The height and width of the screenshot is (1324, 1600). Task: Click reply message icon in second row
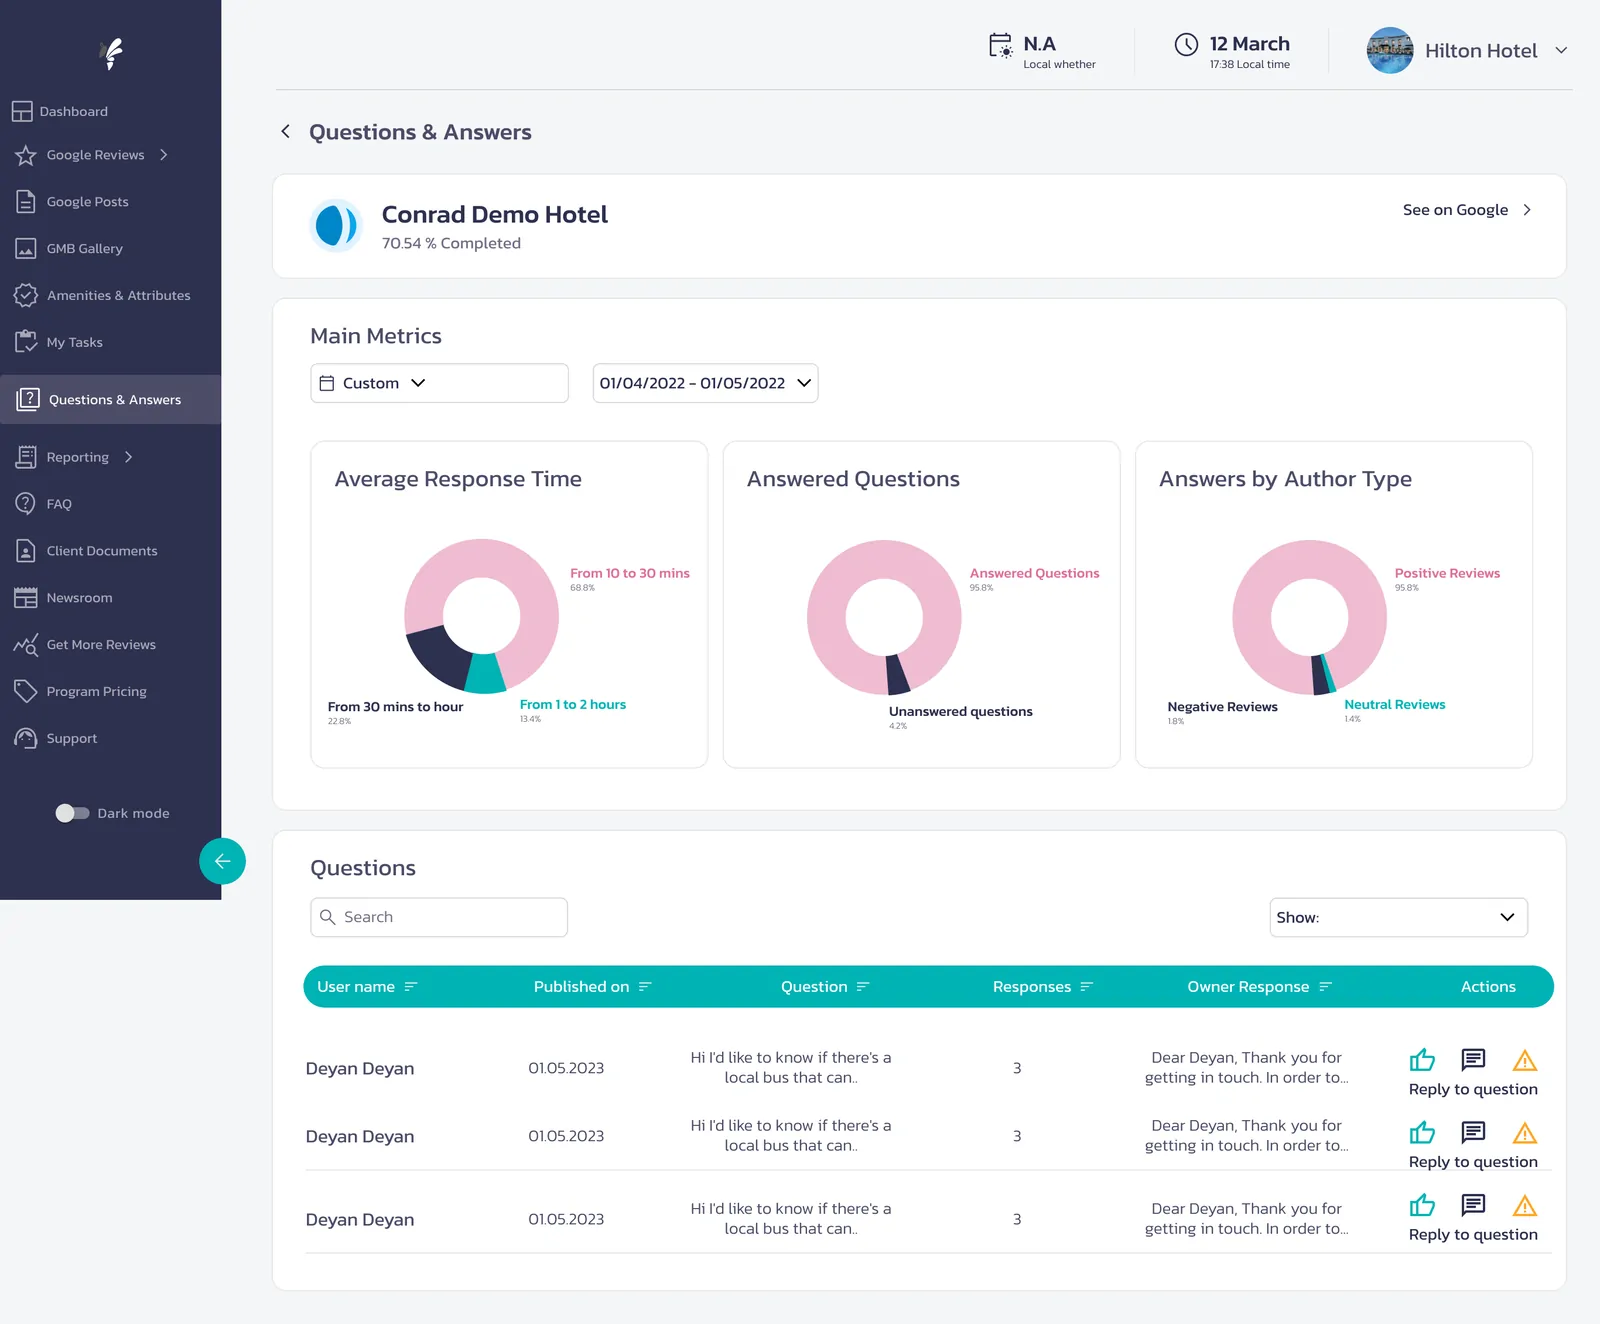[1473, 1132]
